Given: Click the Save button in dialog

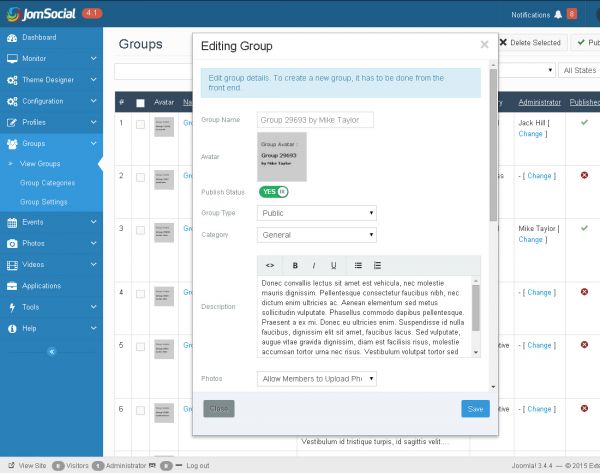Looking at the screenshot, I should pyautogui.click(x=475, y=409).
